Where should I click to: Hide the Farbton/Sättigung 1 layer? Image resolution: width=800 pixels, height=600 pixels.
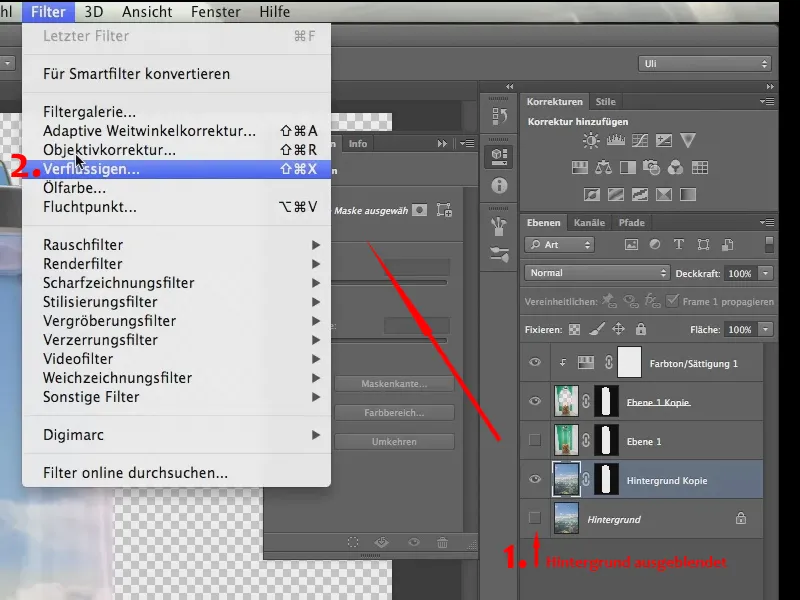(x=535, y=362)
